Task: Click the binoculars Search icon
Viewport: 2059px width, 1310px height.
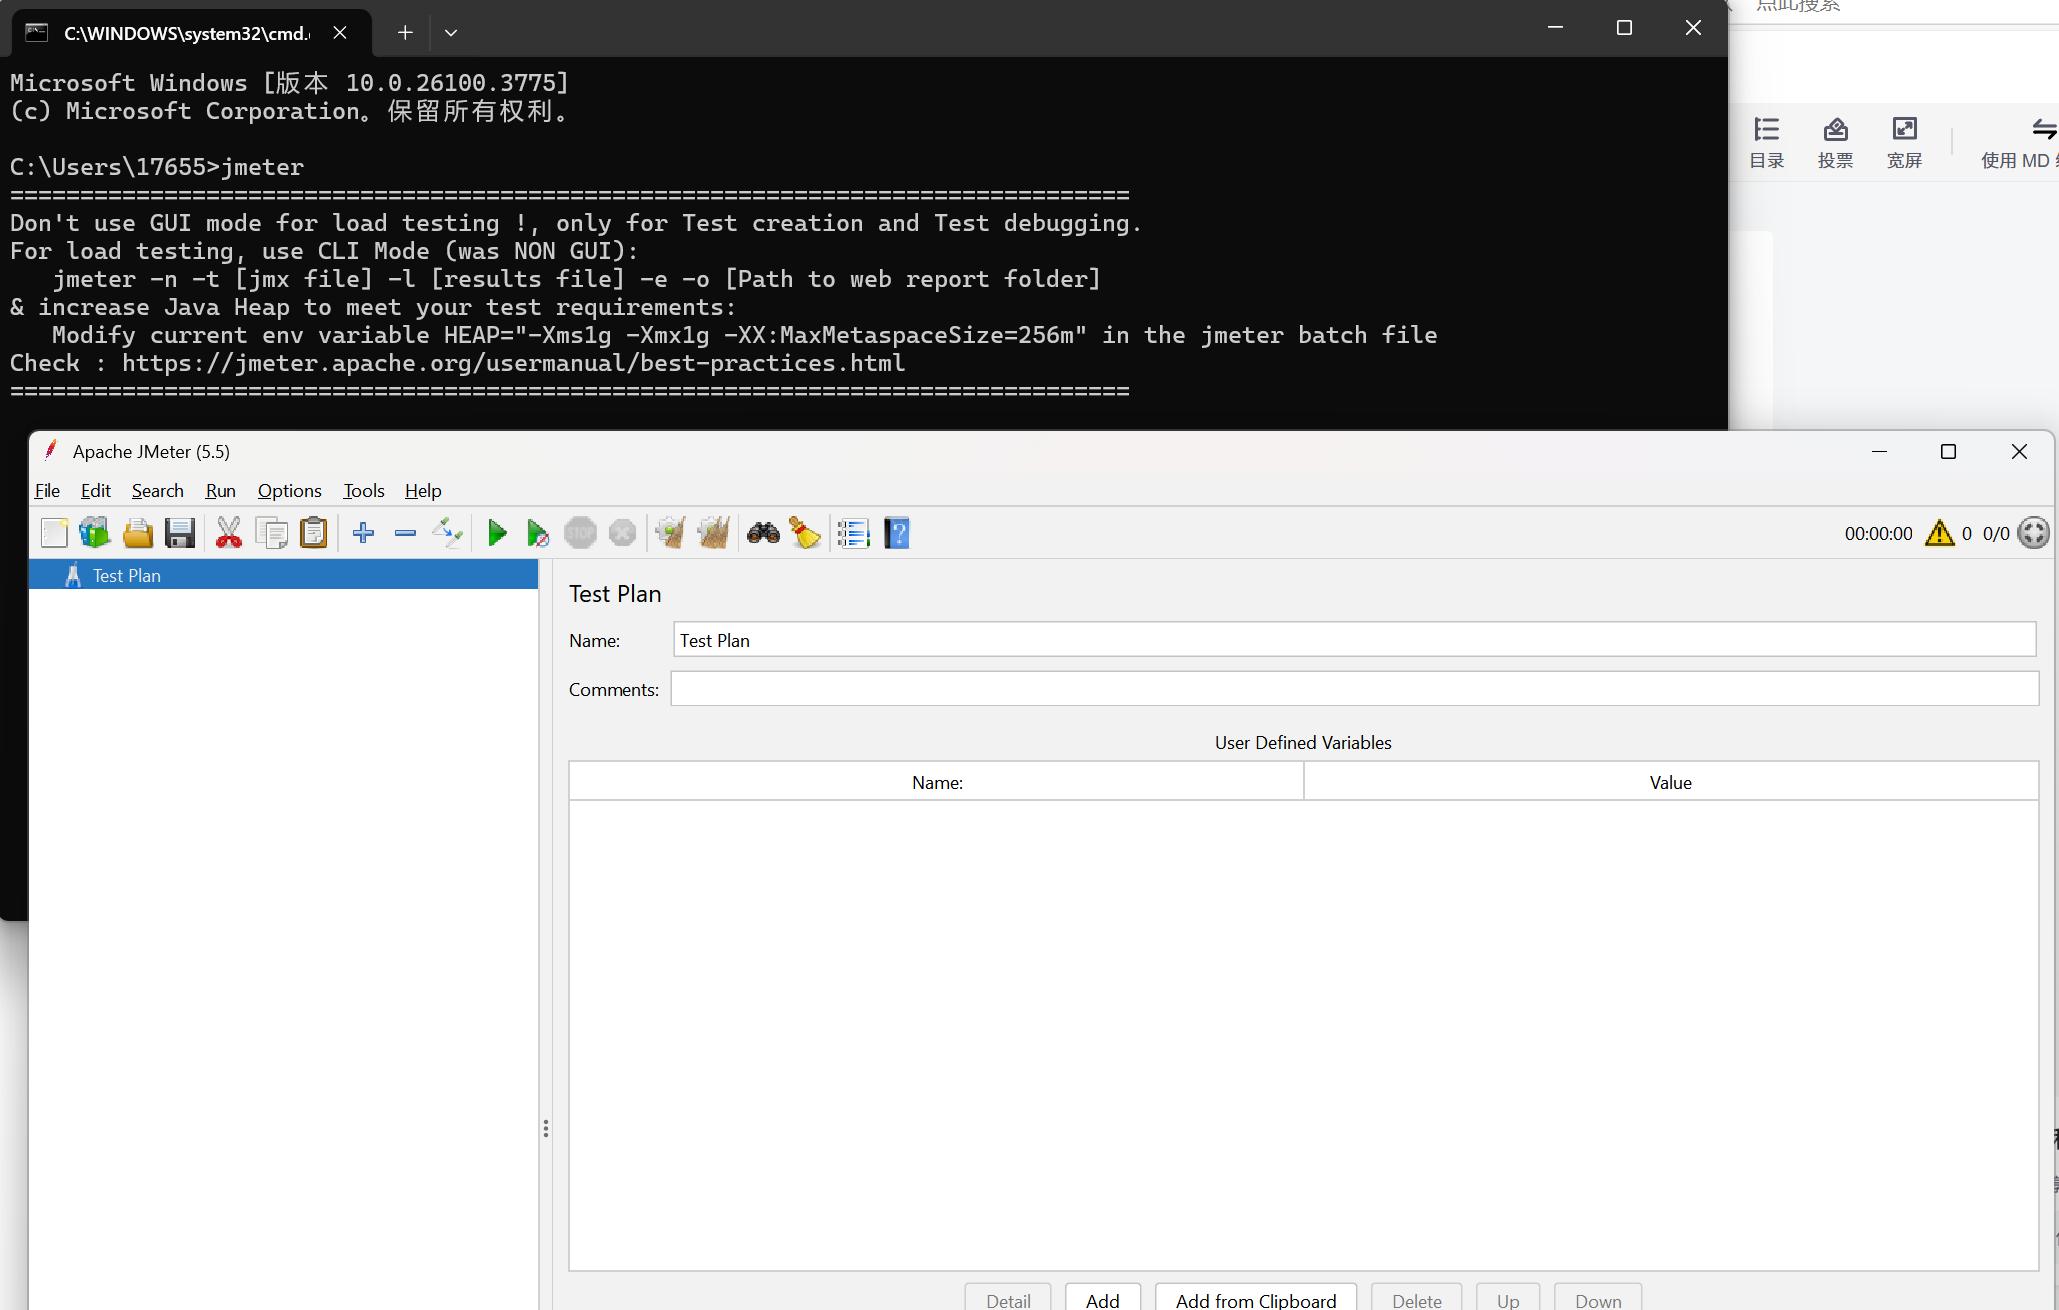Action: [x=763, y=533]
